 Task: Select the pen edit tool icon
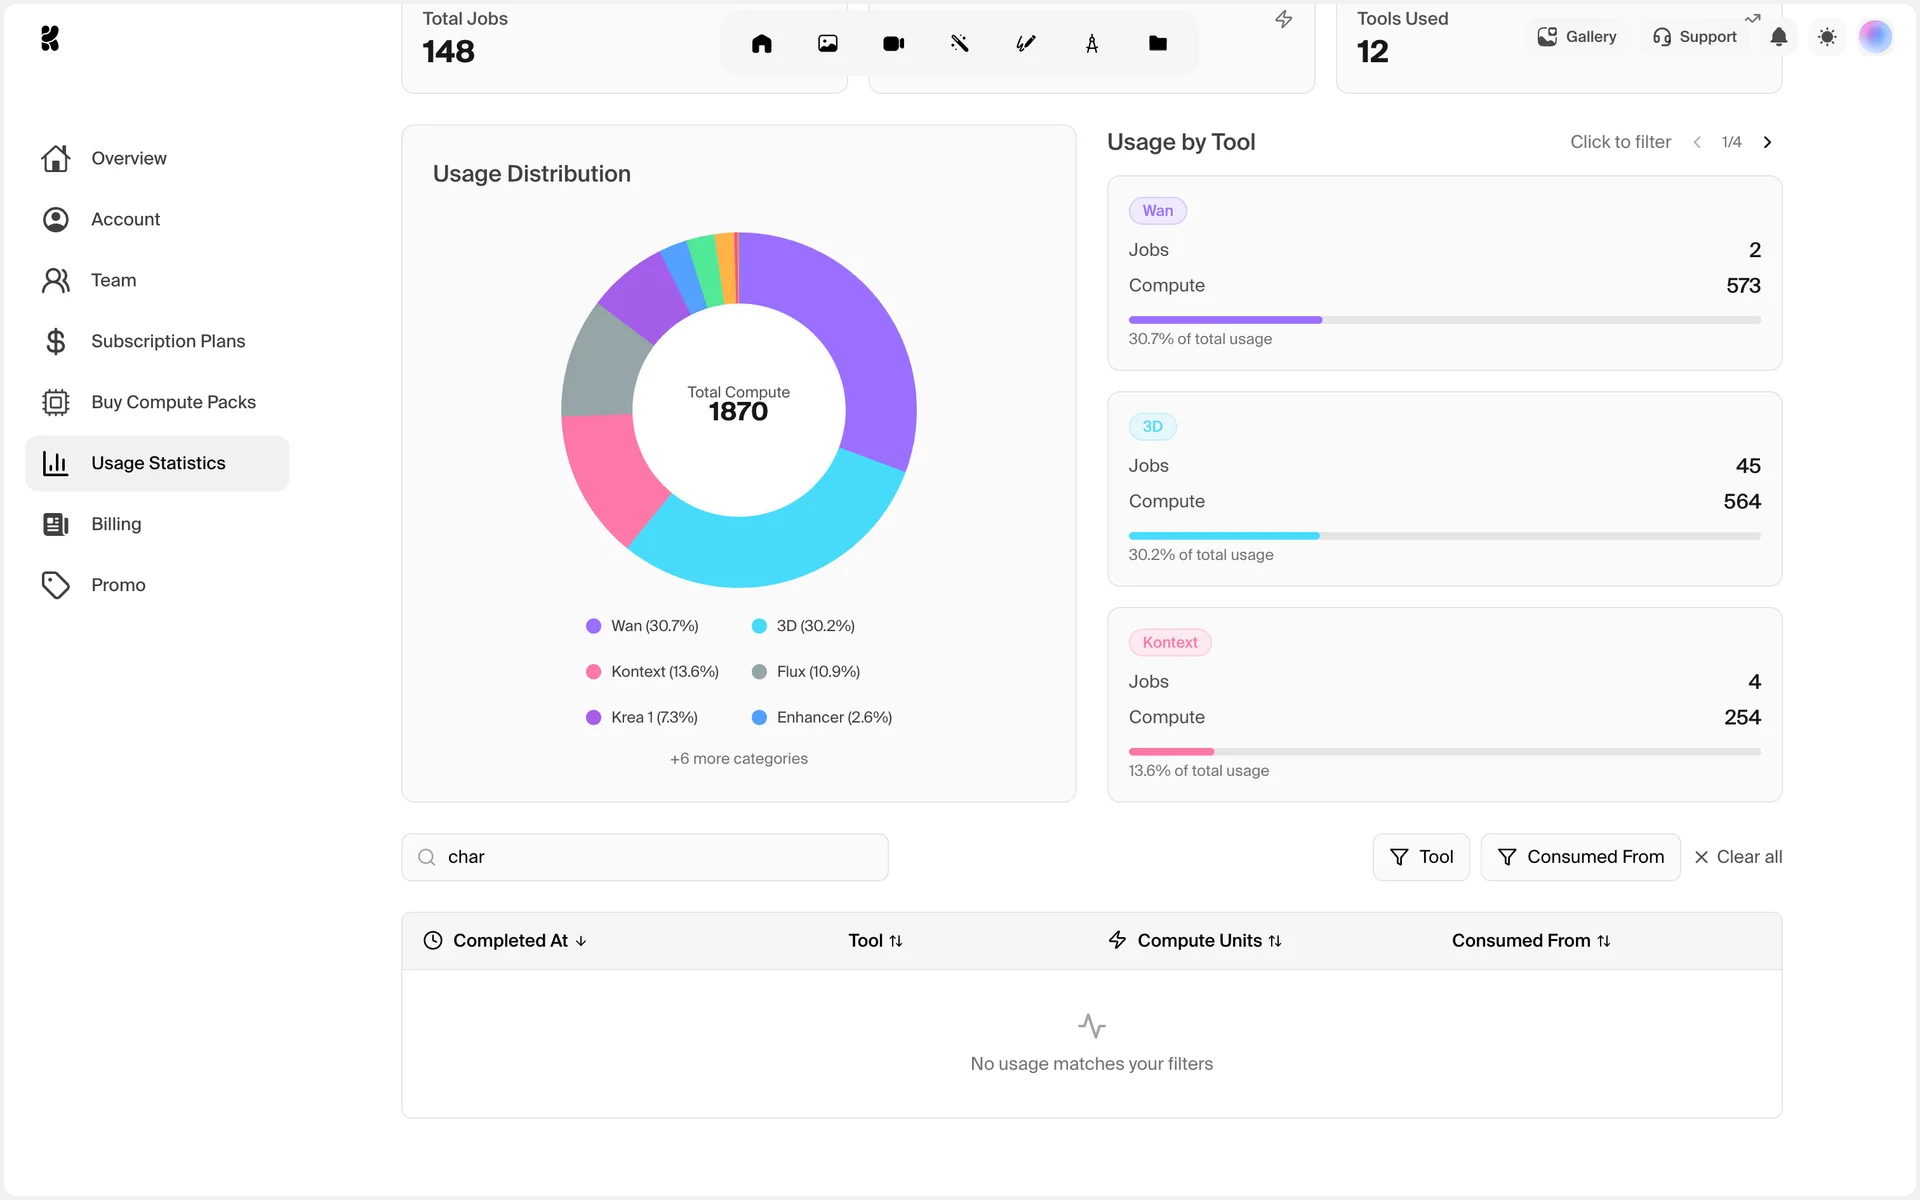pos(1026,44)
